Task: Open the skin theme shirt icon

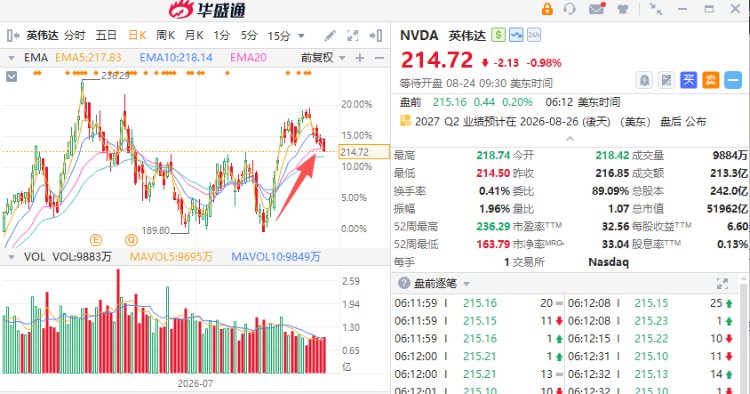Action: pyautogui.click(x=623, y=9)
